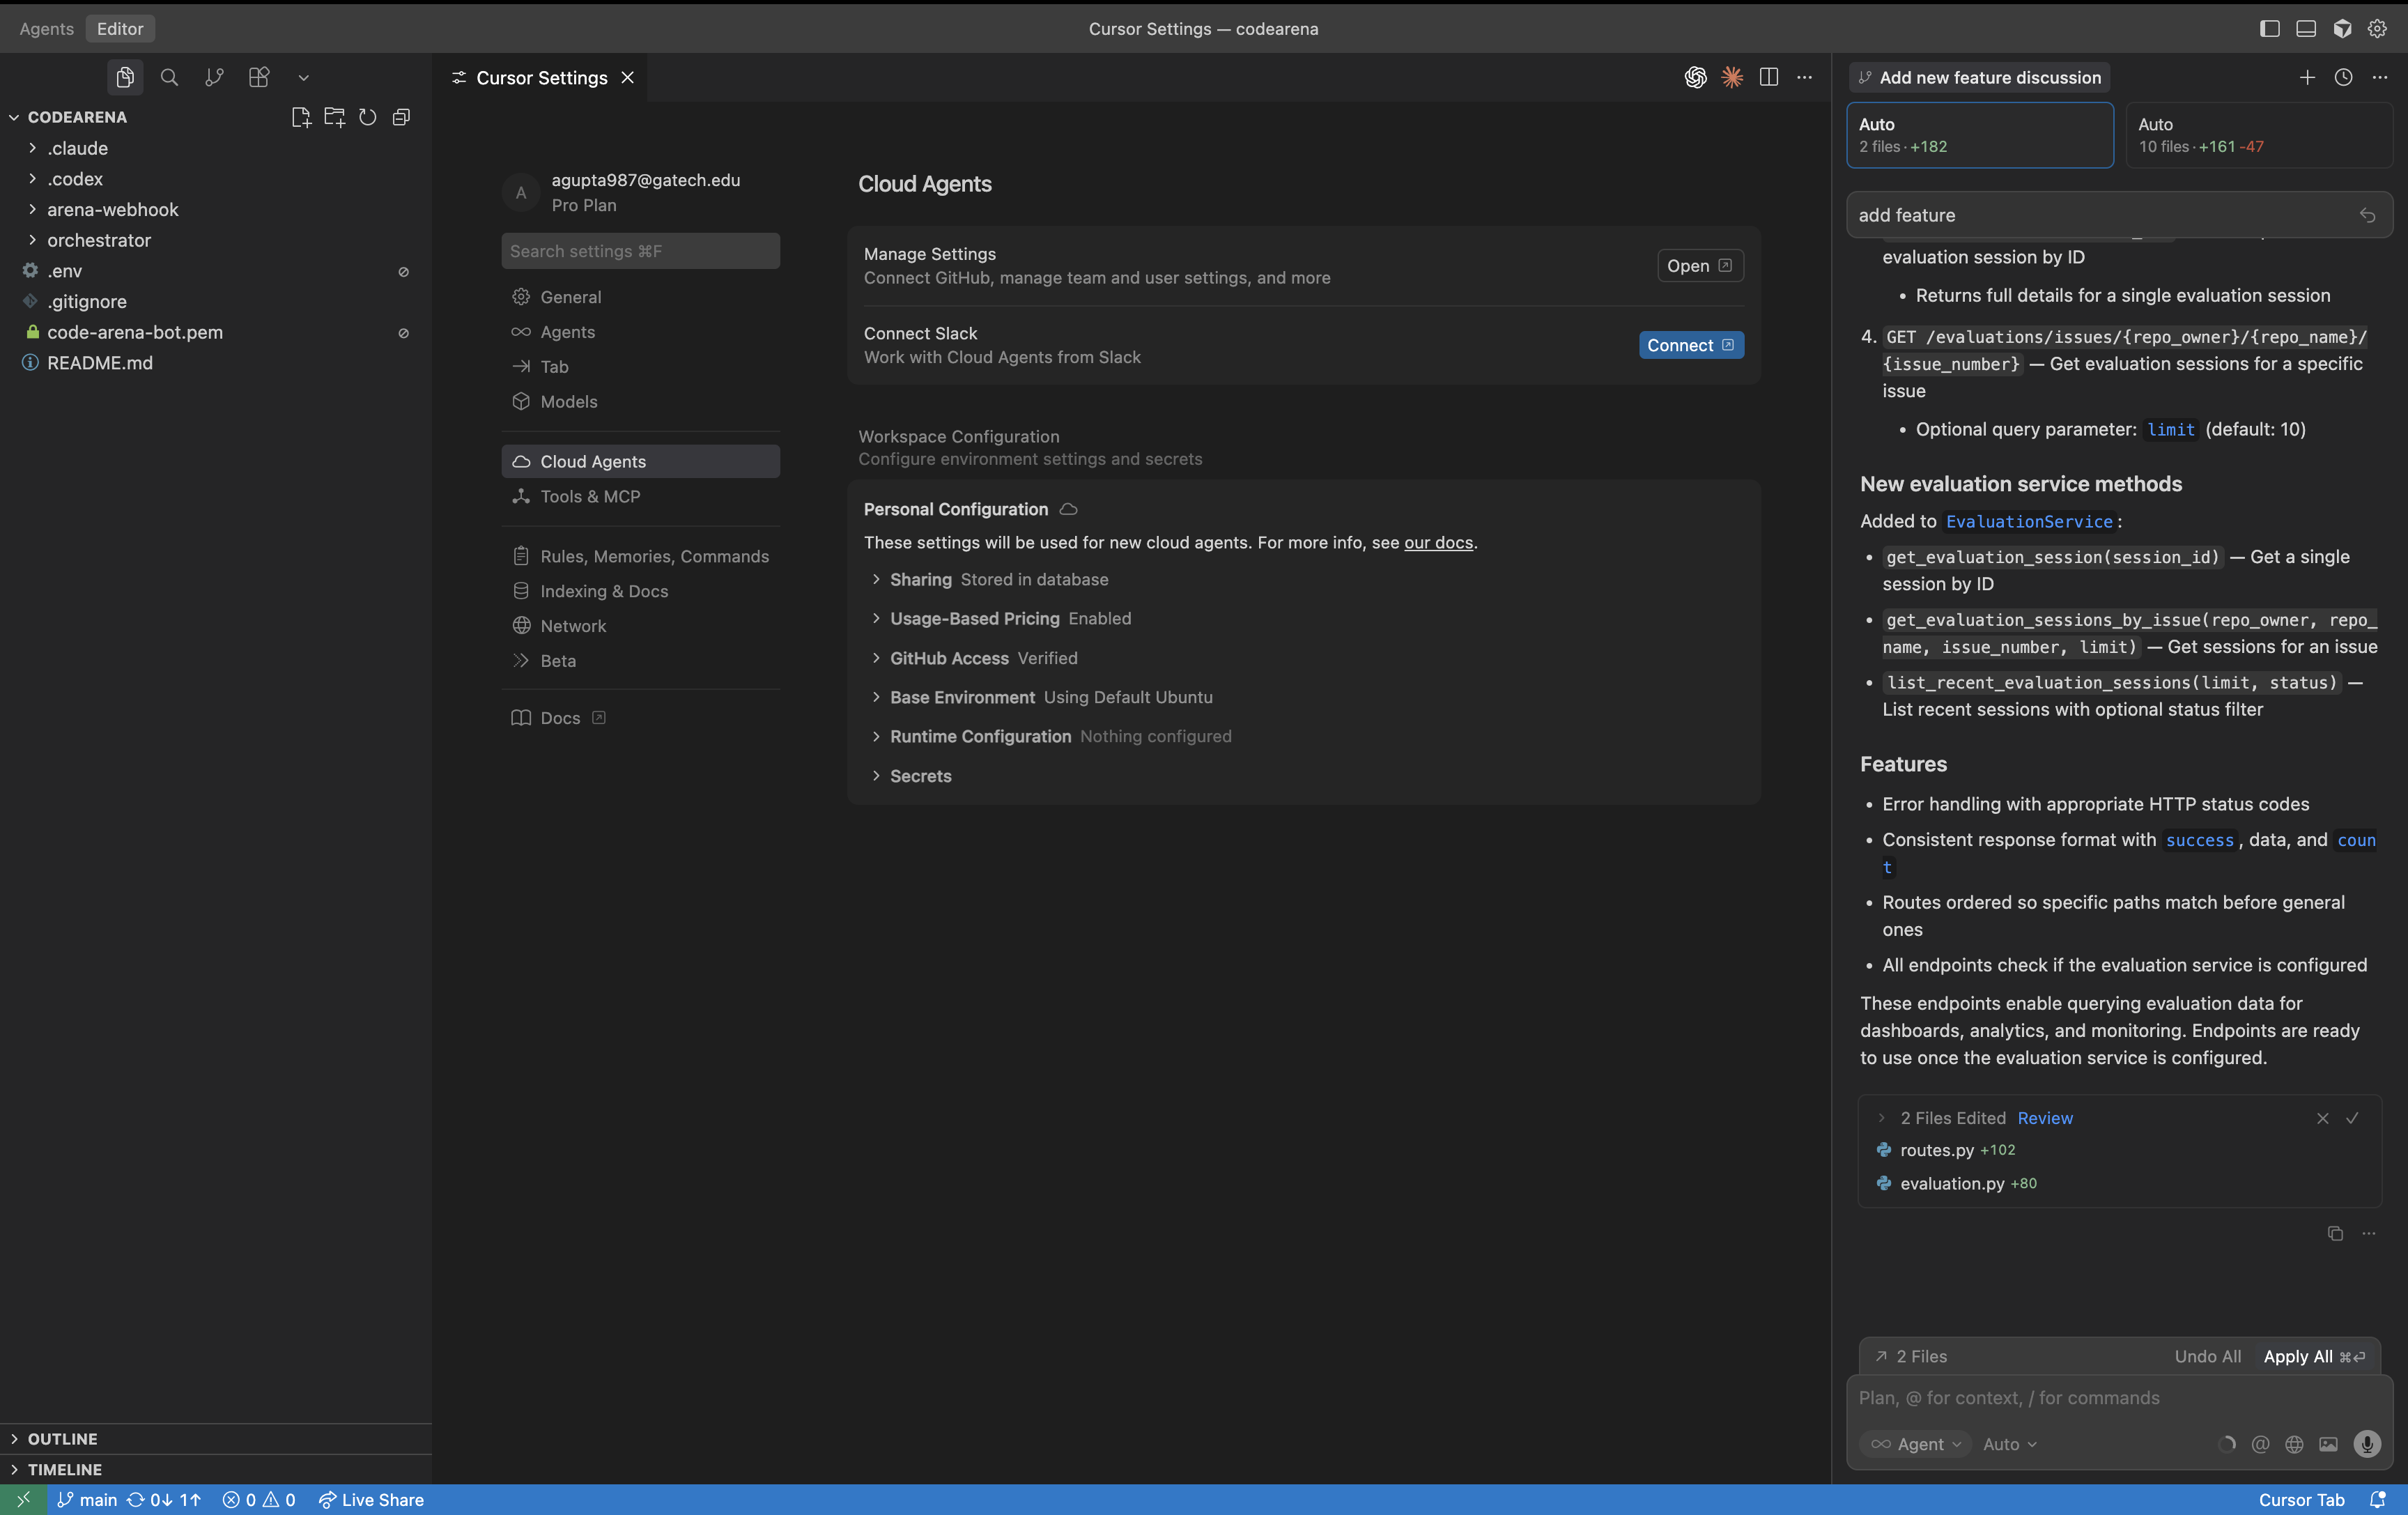This screenshot has width=2408, height=1515.
Task: Click the loading progress spinner in chat input
Action: pos(2227,1444)
